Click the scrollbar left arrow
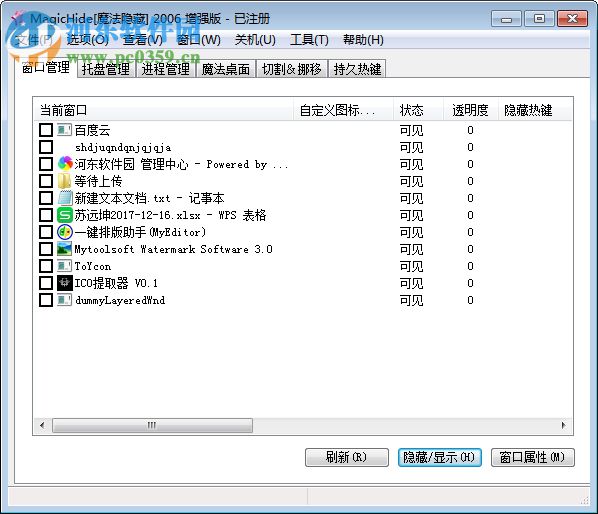 pos(42,425)
